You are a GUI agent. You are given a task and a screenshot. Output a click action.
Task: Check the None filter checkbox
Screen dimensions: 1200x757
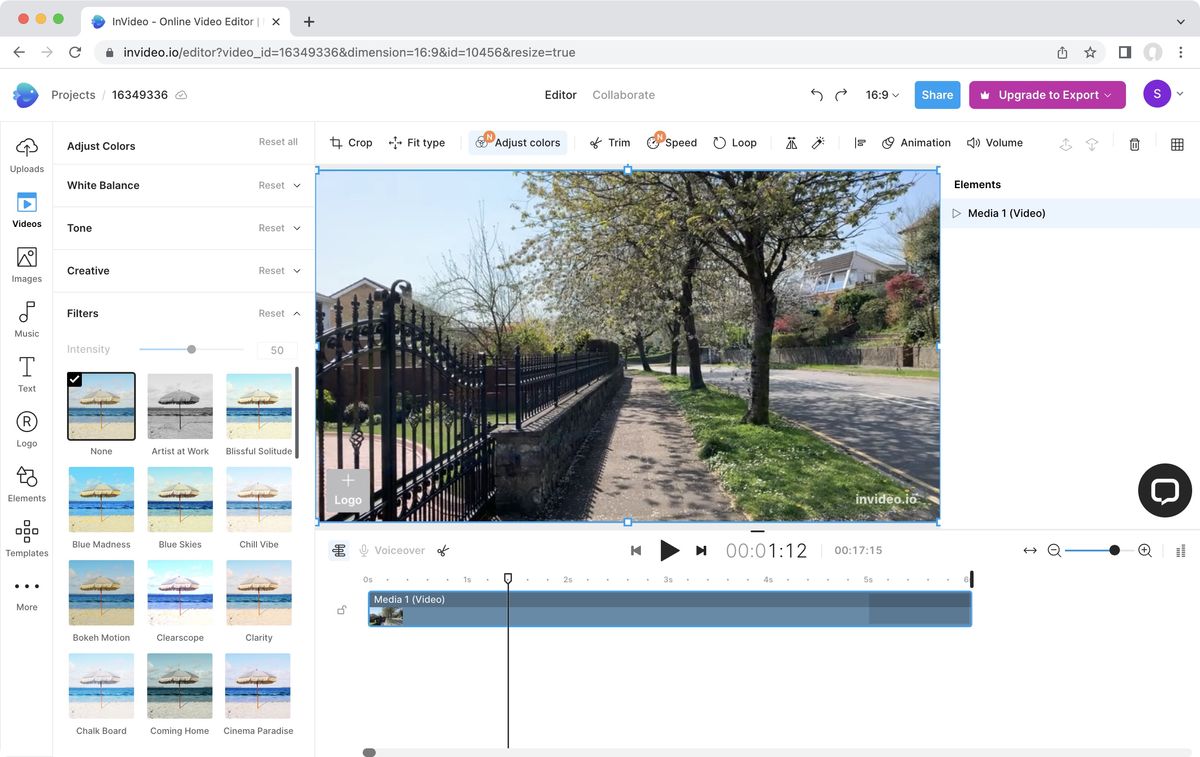pyautogui.click(x=75, y=379)
